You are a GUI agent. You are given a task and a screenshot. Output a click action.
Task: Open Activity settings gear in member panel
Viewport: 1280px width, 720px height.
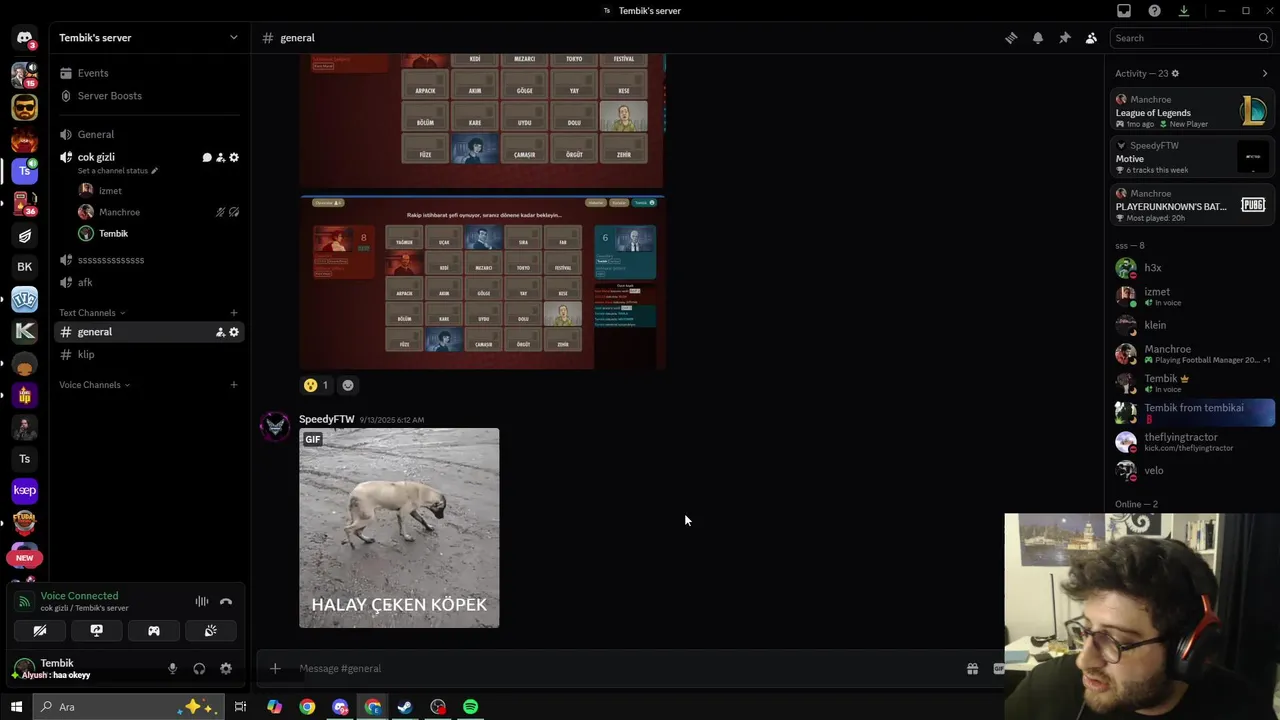pos(1175,73)
